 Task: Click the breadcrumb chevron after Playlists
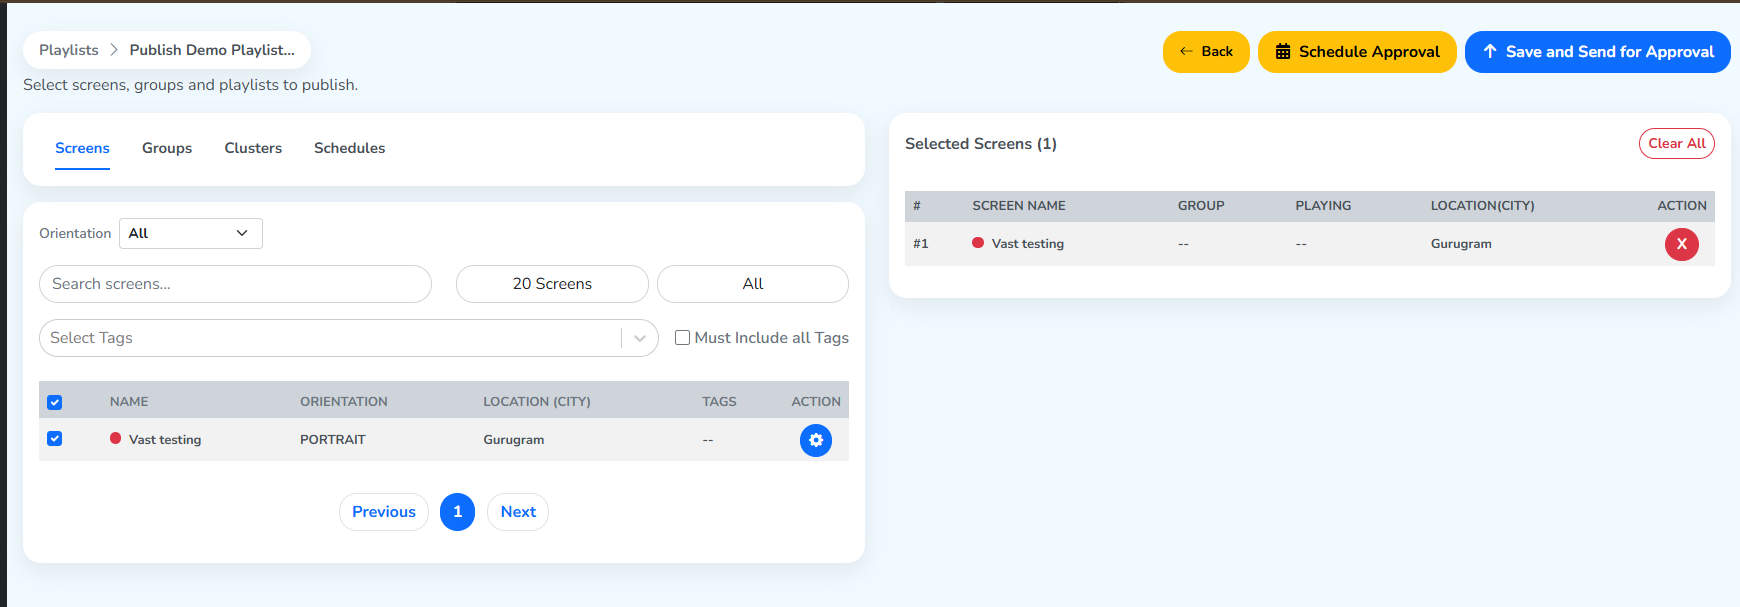[x=114, y=50]
